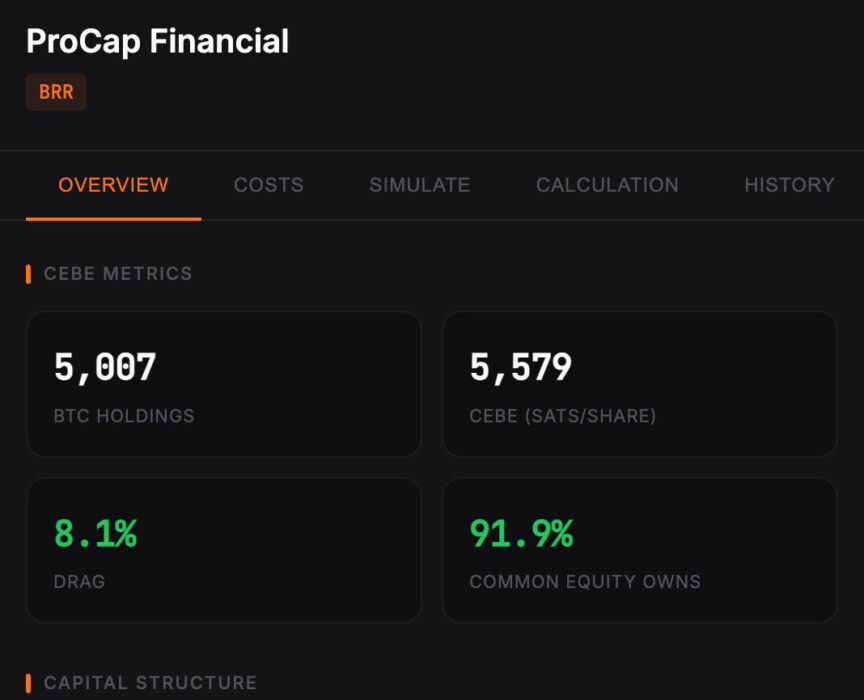Select the 5,007 BTC holdings value

[105, 368]
